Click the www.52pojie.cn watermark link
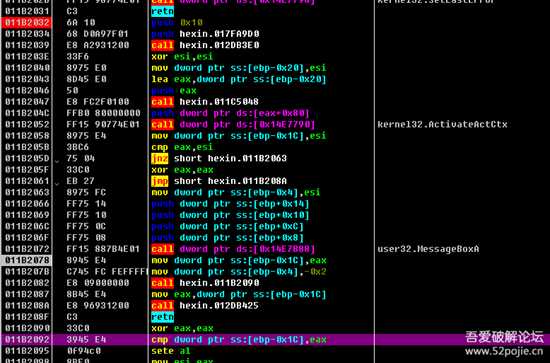This screenshot has width=550, height=363. pos(504,351)
